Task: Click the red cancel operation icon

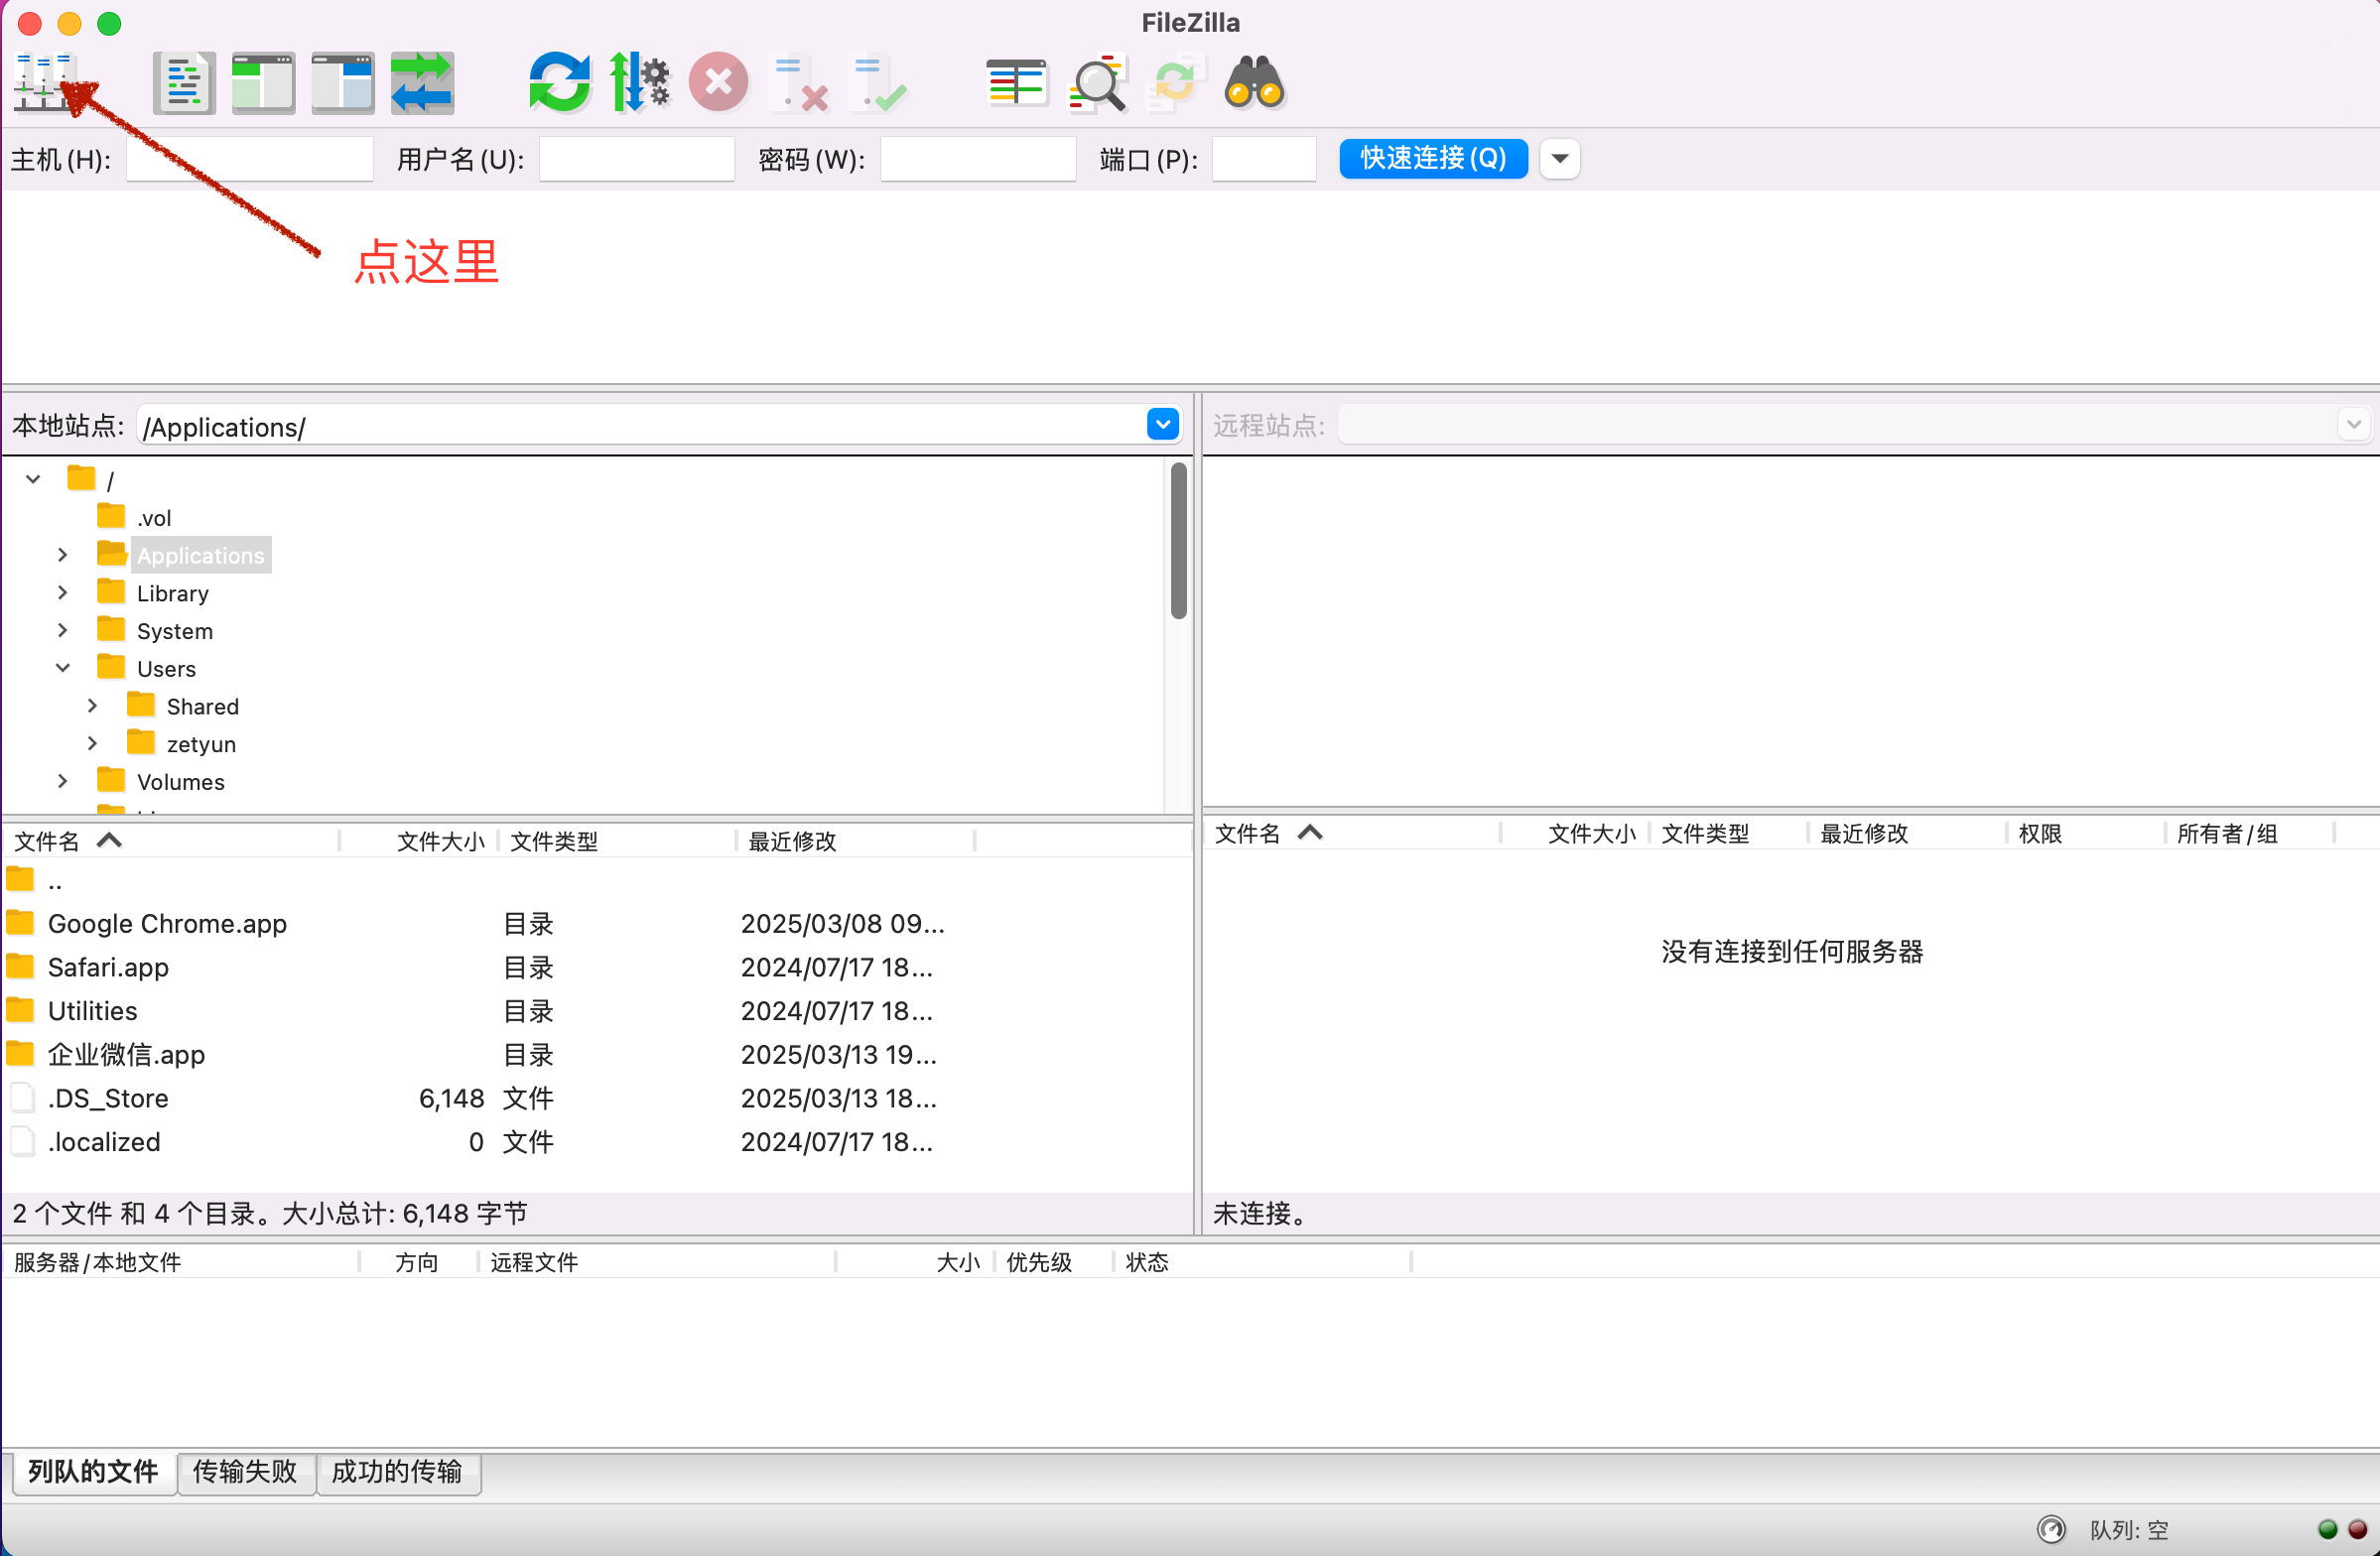Action: pos(718,82)
